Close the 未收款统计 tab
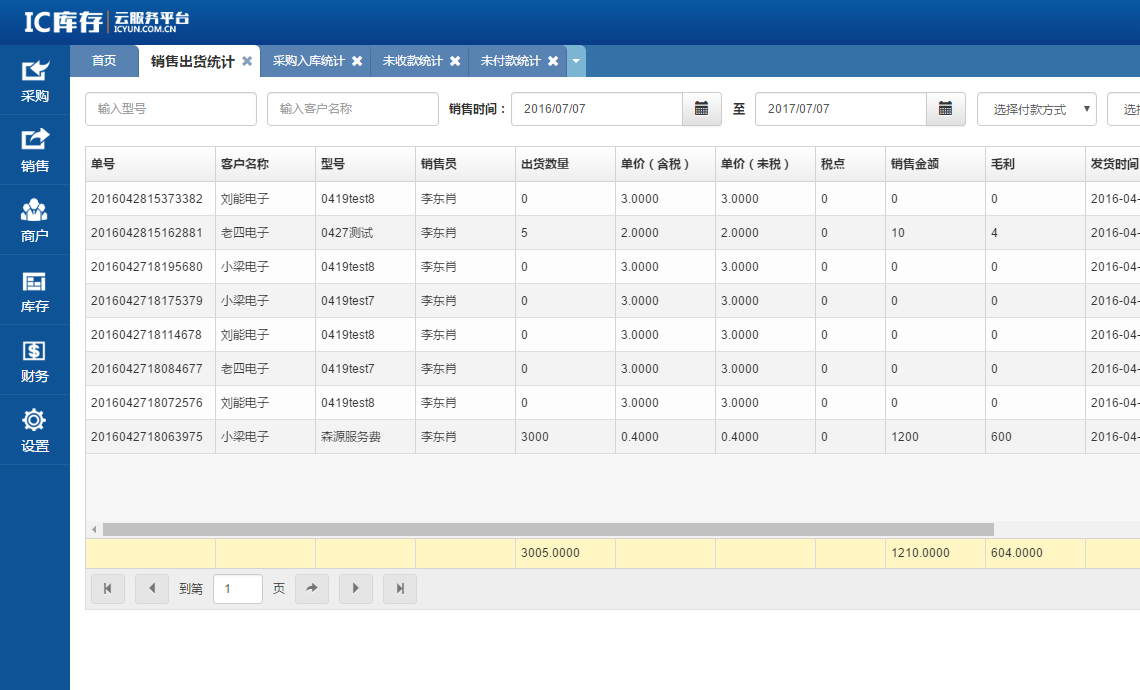Screen dimensions: 1140x690 click(455, 61)
